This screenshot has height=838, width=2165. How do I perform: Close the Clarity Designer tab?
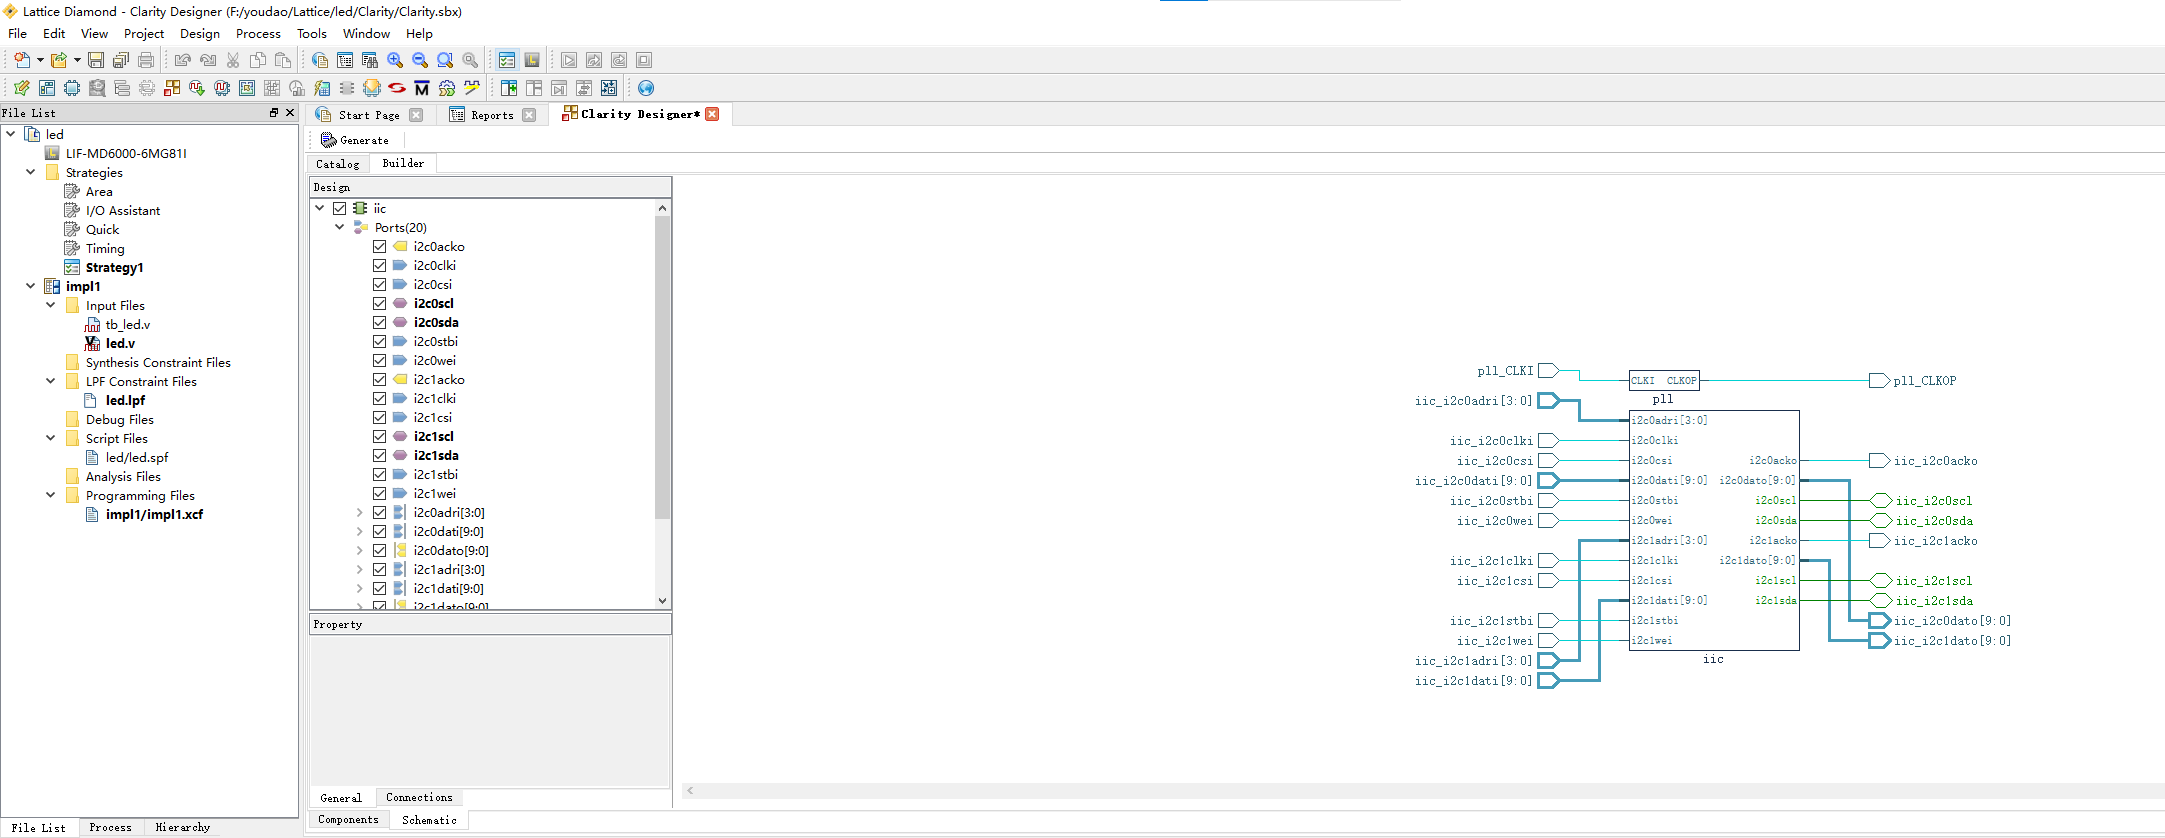pyautogui.click(x=712, y=114)
